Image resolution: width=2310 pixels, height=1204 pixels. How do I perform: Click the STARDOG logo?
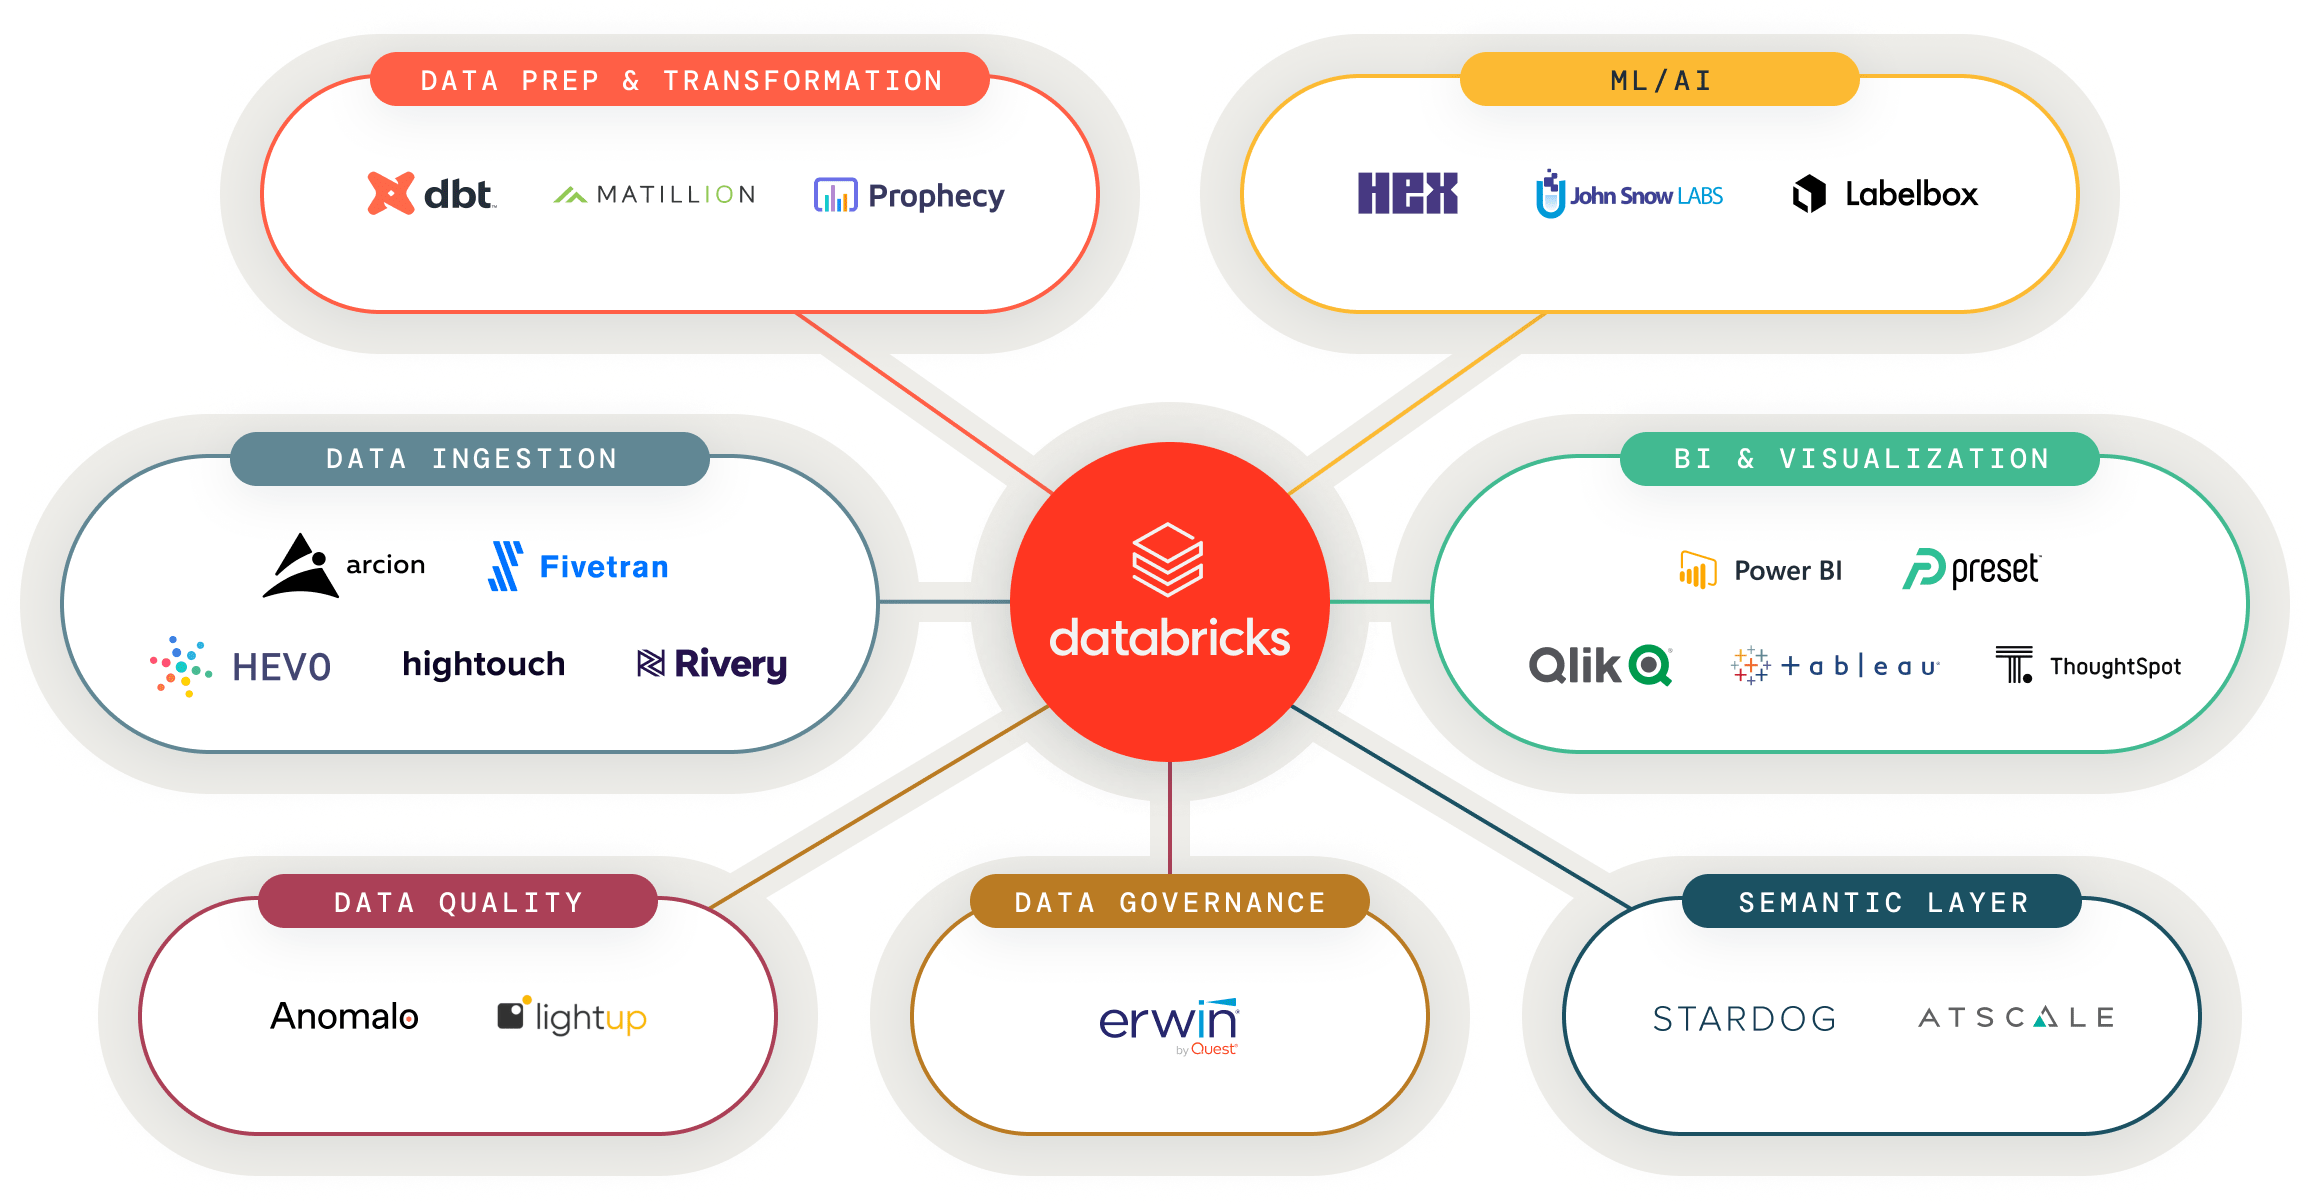pyautogui.click(x=1745, y=1019)
